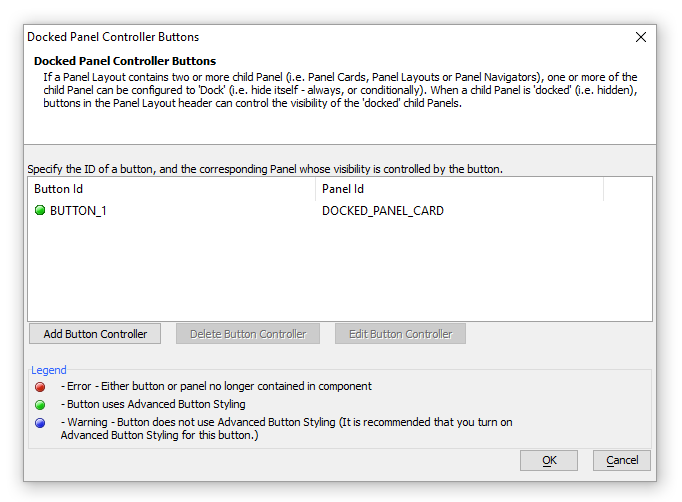Click the Panel Id column header

tap(460, 189)
